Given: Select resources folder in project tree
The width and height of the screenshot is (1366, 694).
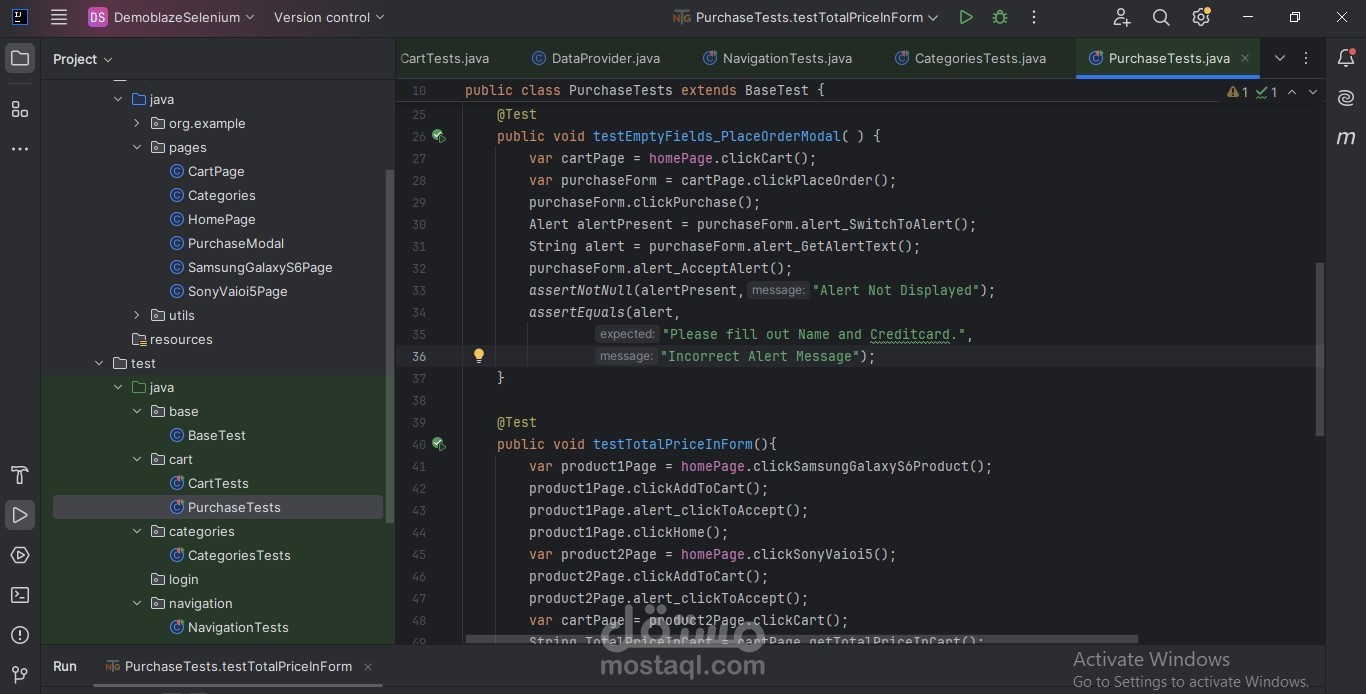Looking at the screenshot, I should pyautogui.click(x=172, y=339).
